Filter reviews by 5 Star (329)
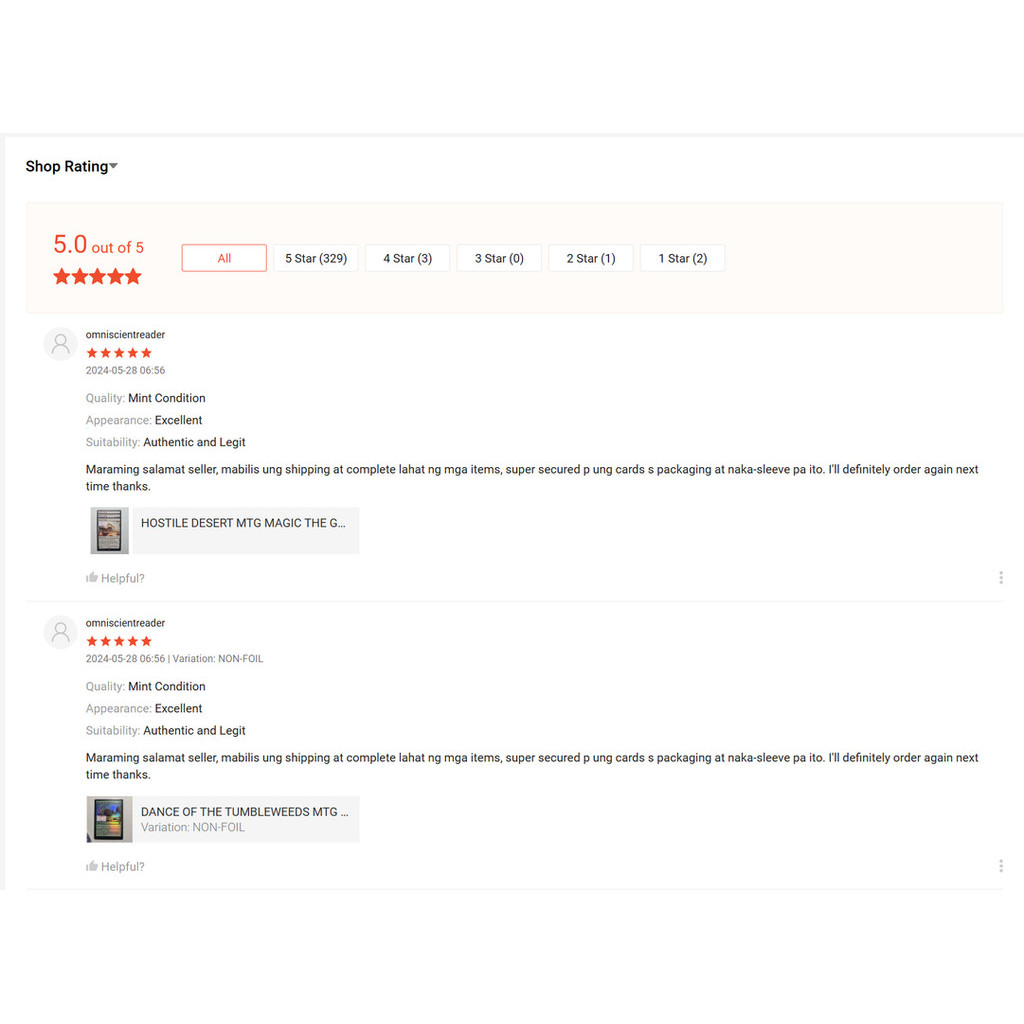 click(x=316, y=258)
